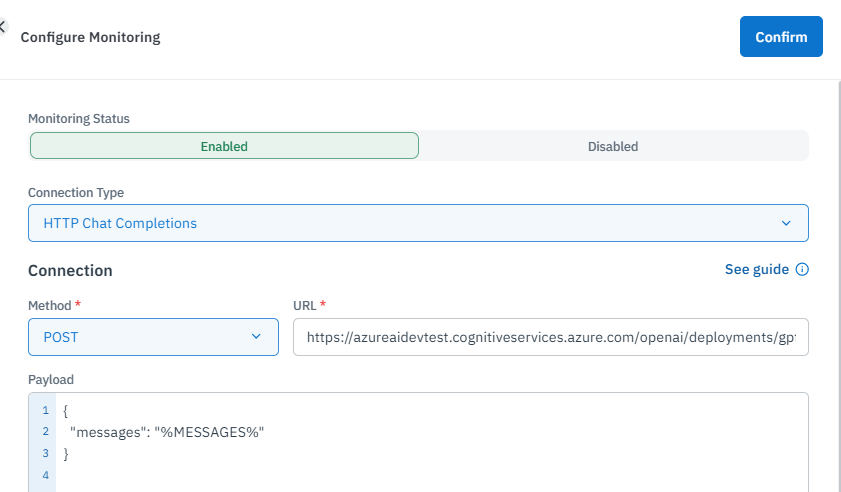
Task: Click line number 4 in the Payload gutter
Action: 46,476
